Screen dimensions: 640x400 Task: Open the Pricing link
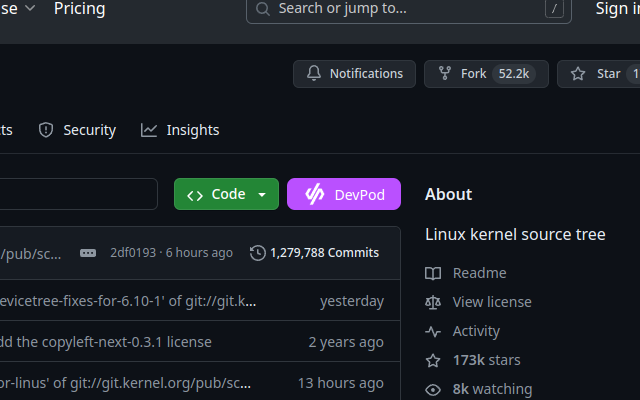coord(79,9)
